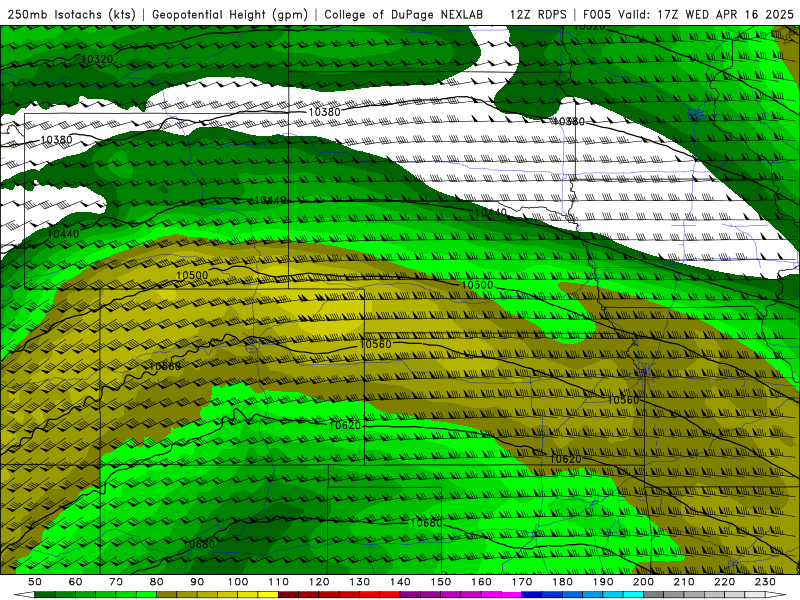Click the '230' label on the color scale
This screenshot has width=800, height=600.
[765, 582]
